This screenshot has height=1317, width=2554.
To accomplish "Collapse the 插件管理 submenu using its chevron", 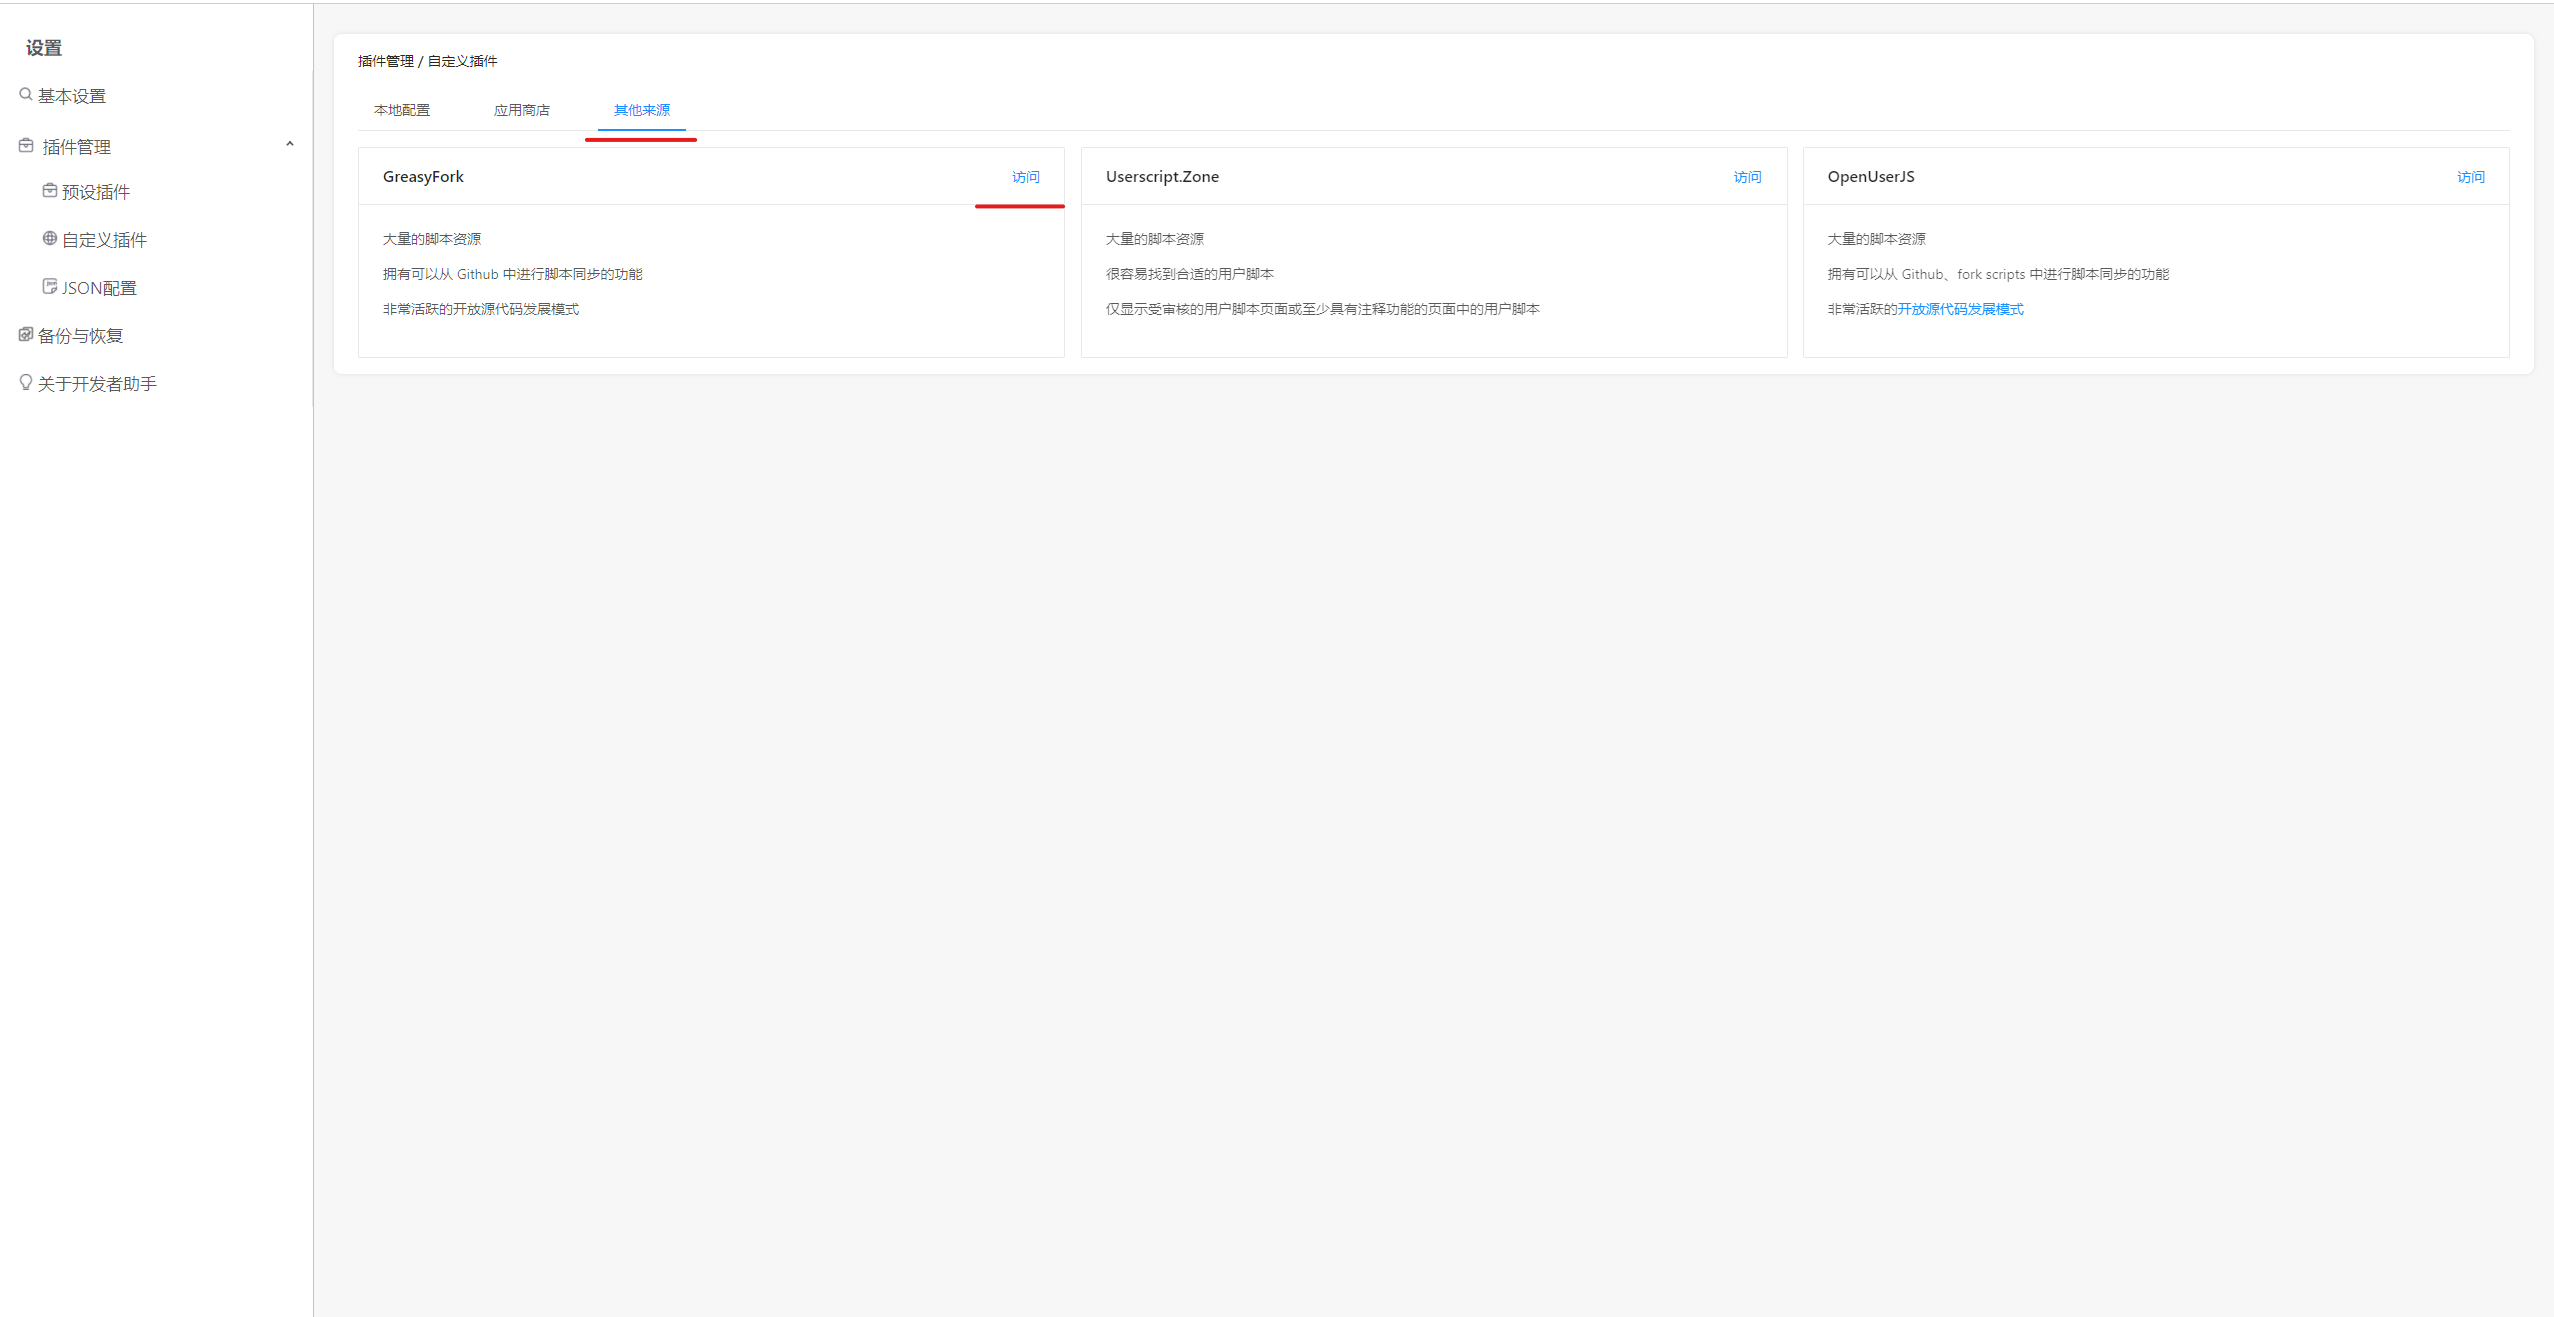I will point(290,145).
